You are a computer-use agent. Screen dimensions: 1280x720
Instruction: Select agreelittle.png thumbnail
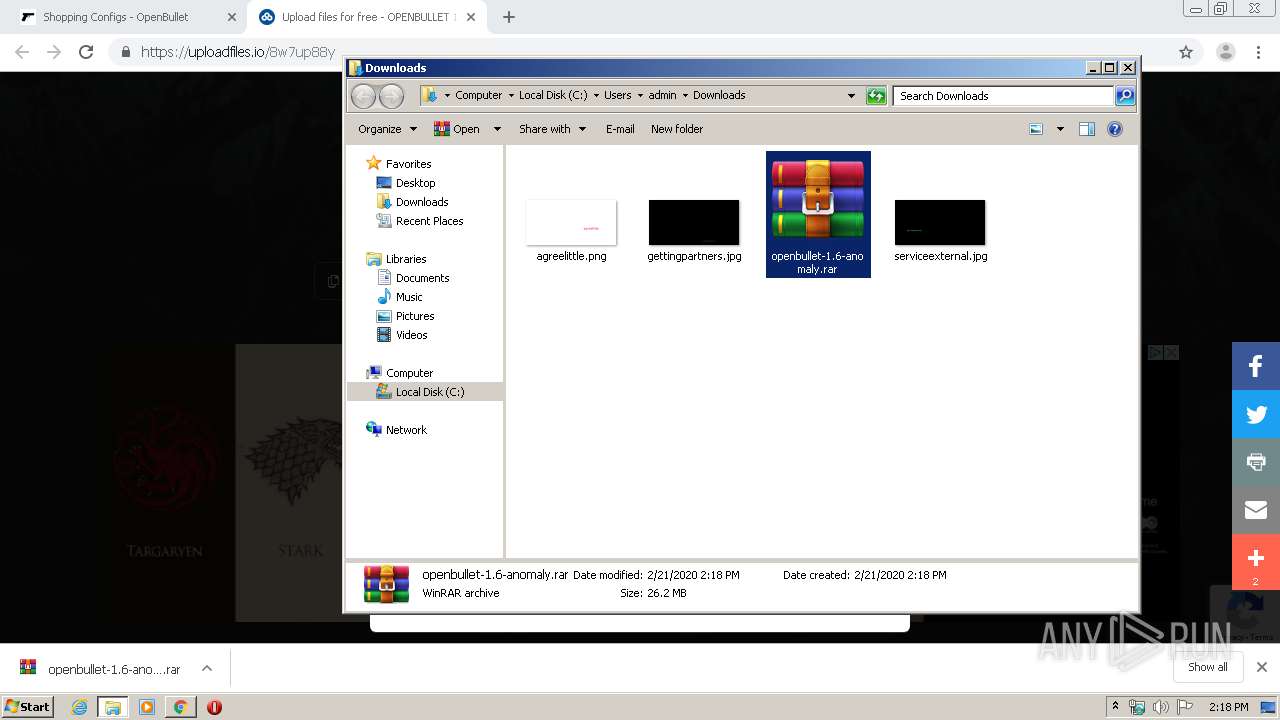571,222
